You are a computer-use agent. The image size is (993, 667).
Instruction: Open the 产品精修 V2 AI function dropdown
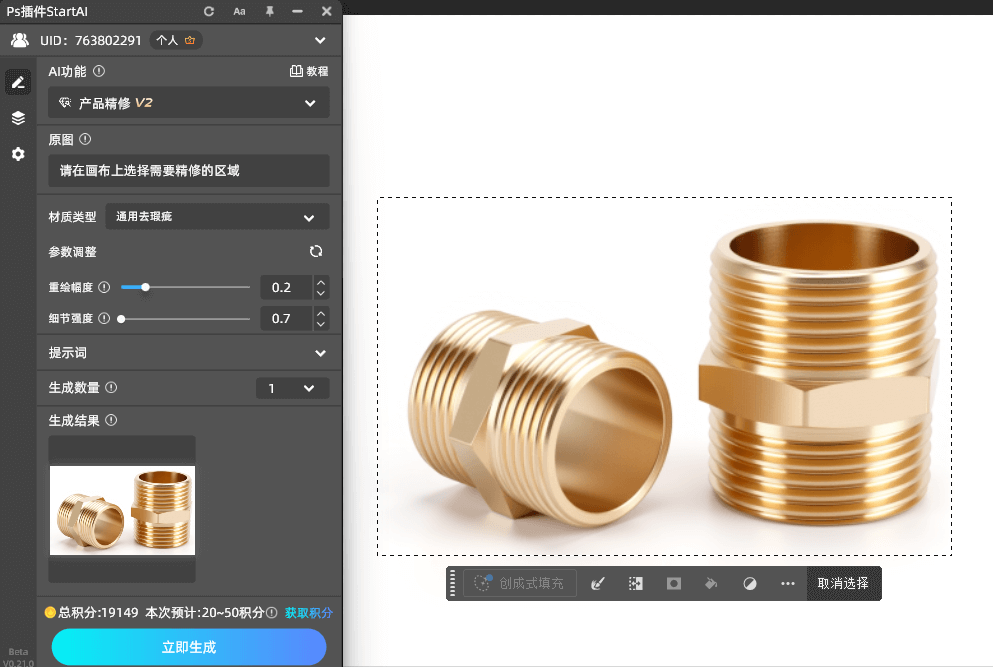(189, 103)
